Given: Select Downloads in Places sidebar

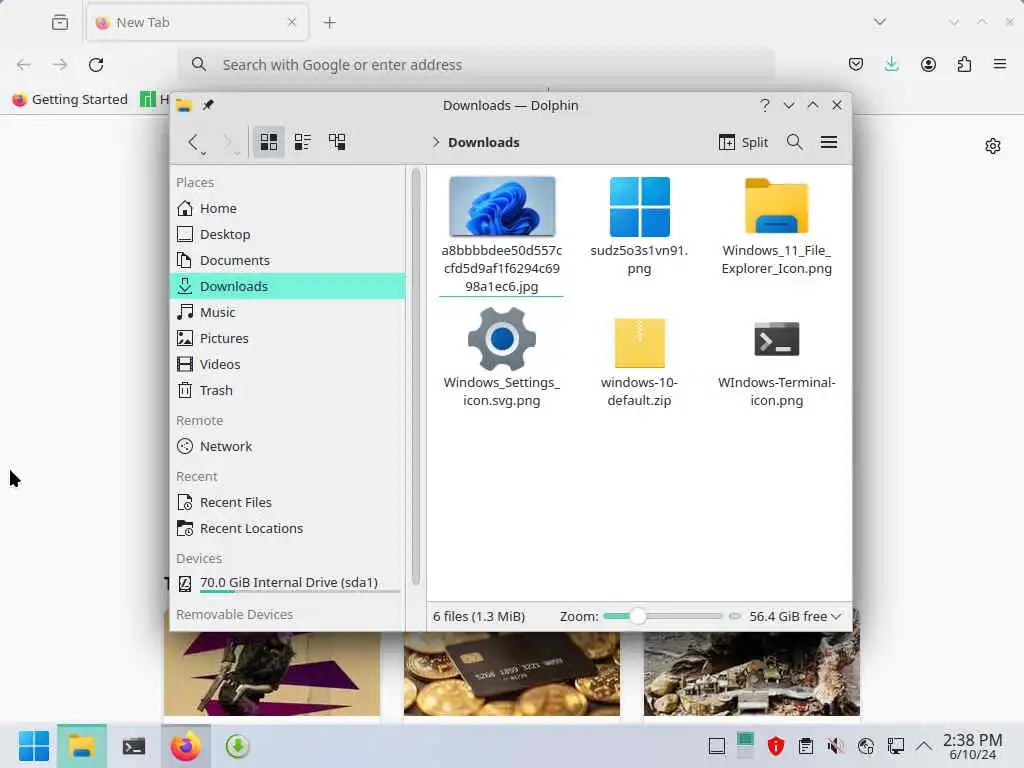Looking at the screenshot, I should pos(287,286).
